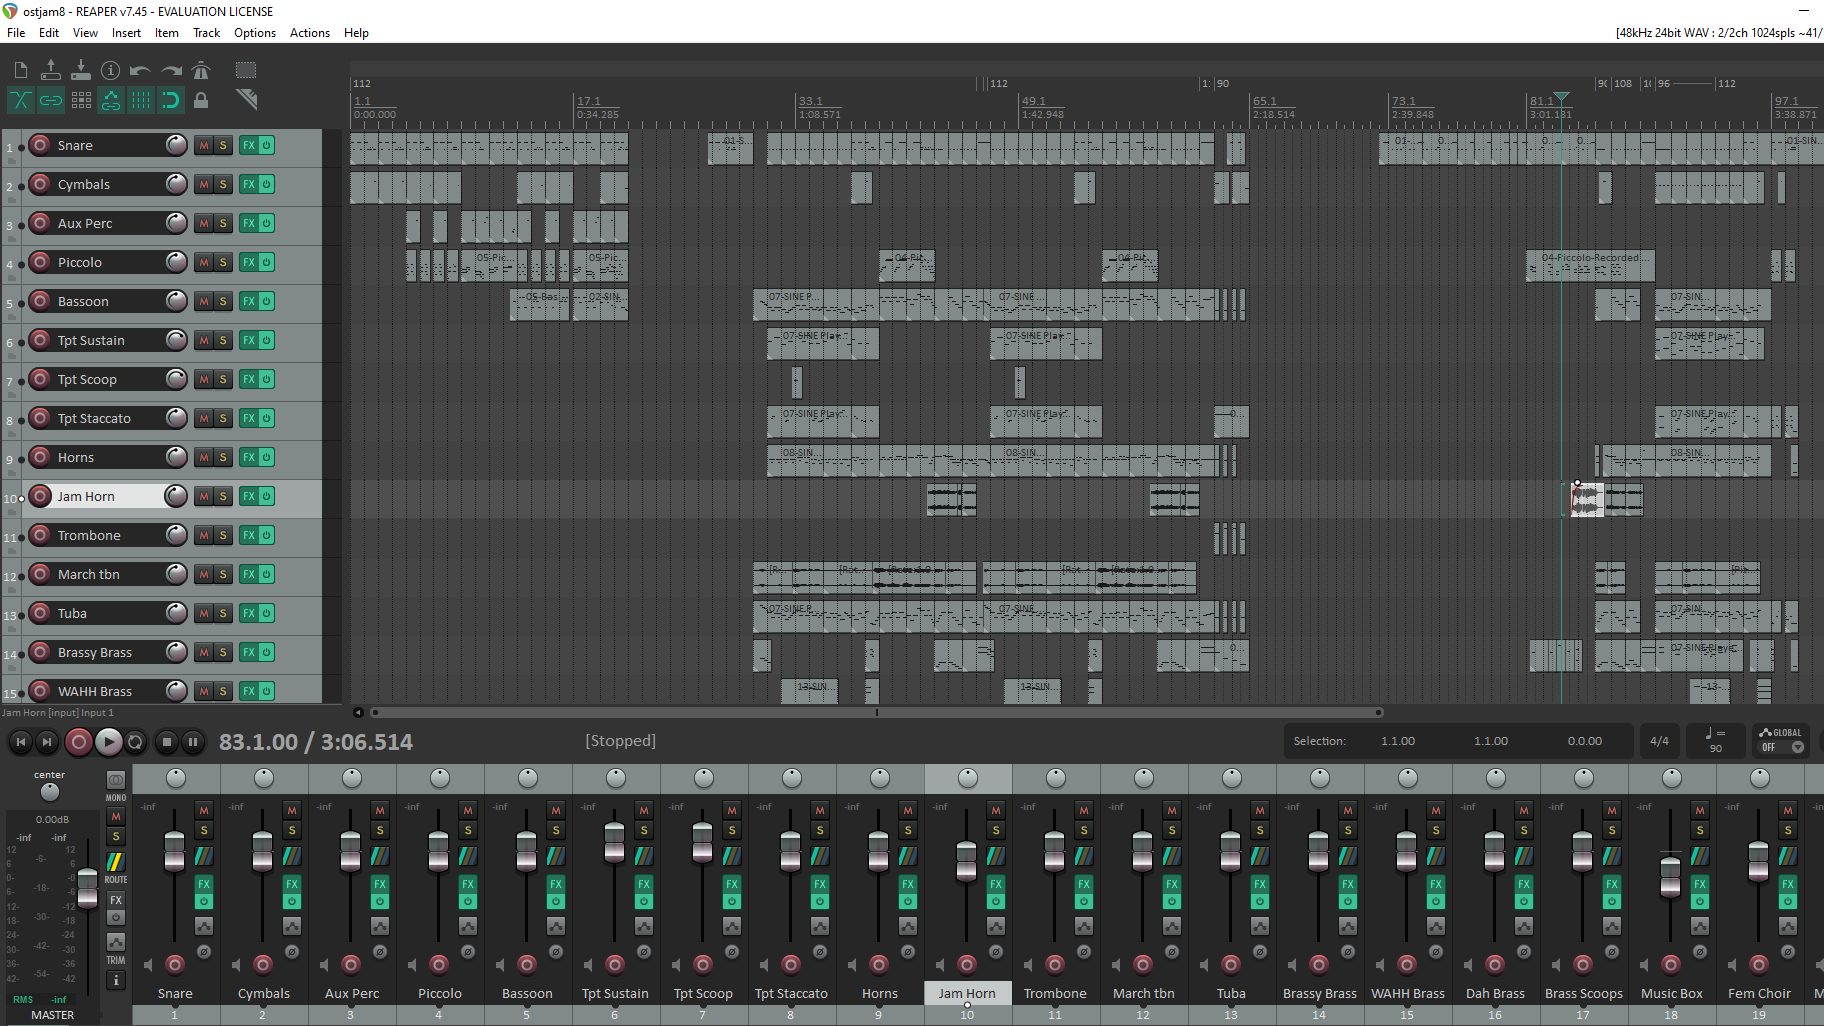The image size is (1824, 1026).
Task: Click the transport Stop button
Action: [x=167, y=742]
